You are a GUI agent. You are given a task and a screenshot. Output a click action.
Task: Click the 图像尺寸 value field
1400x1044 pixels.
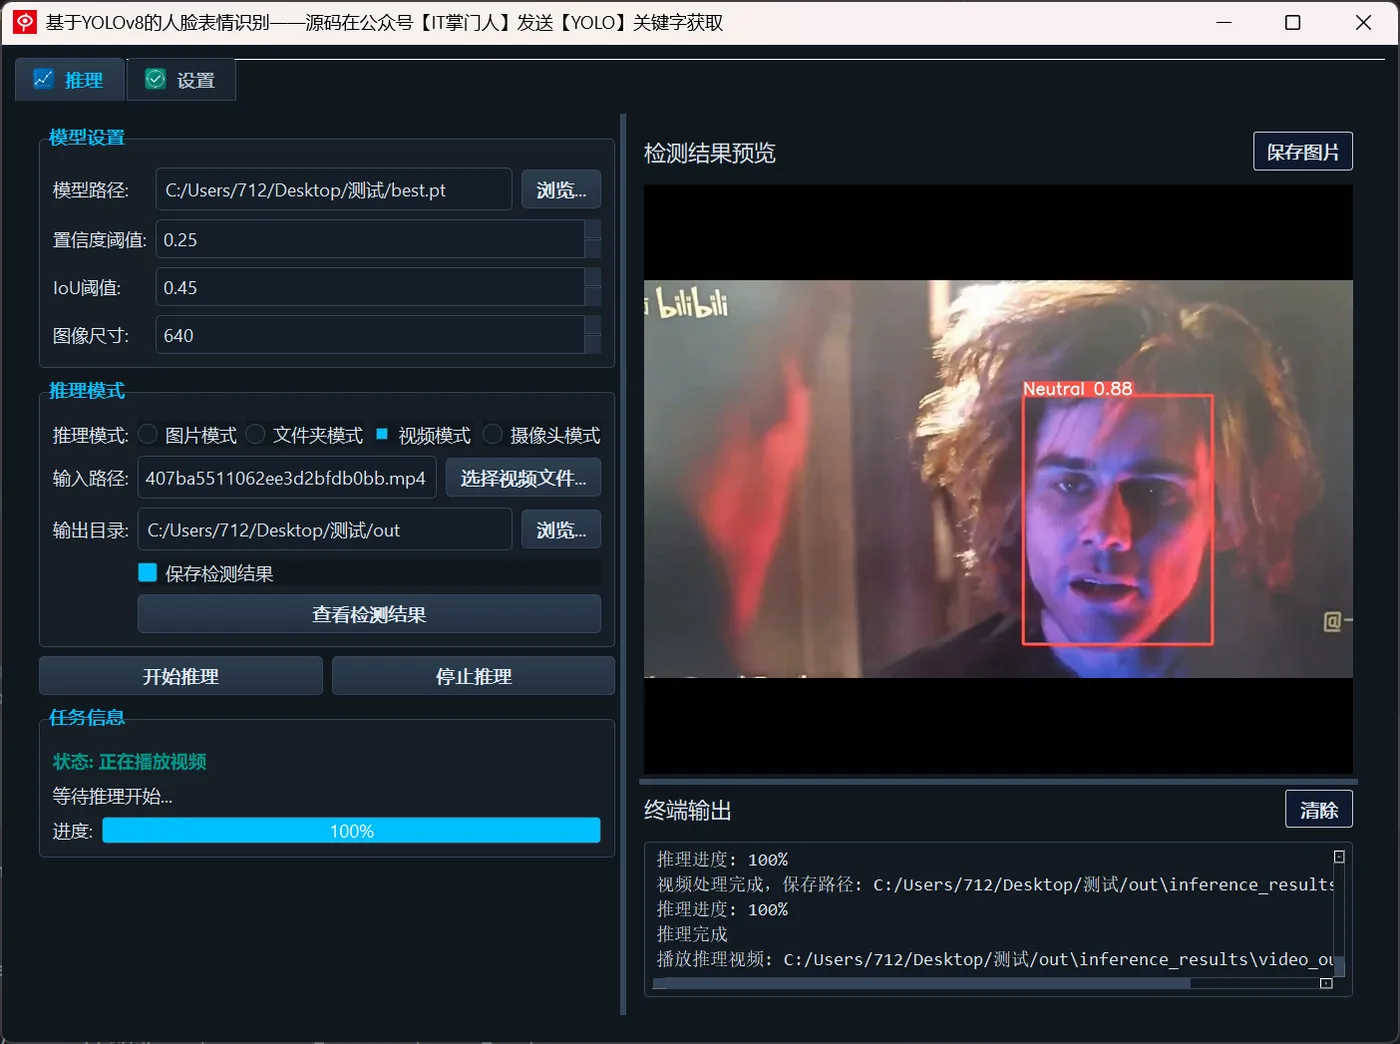point(370,336)
